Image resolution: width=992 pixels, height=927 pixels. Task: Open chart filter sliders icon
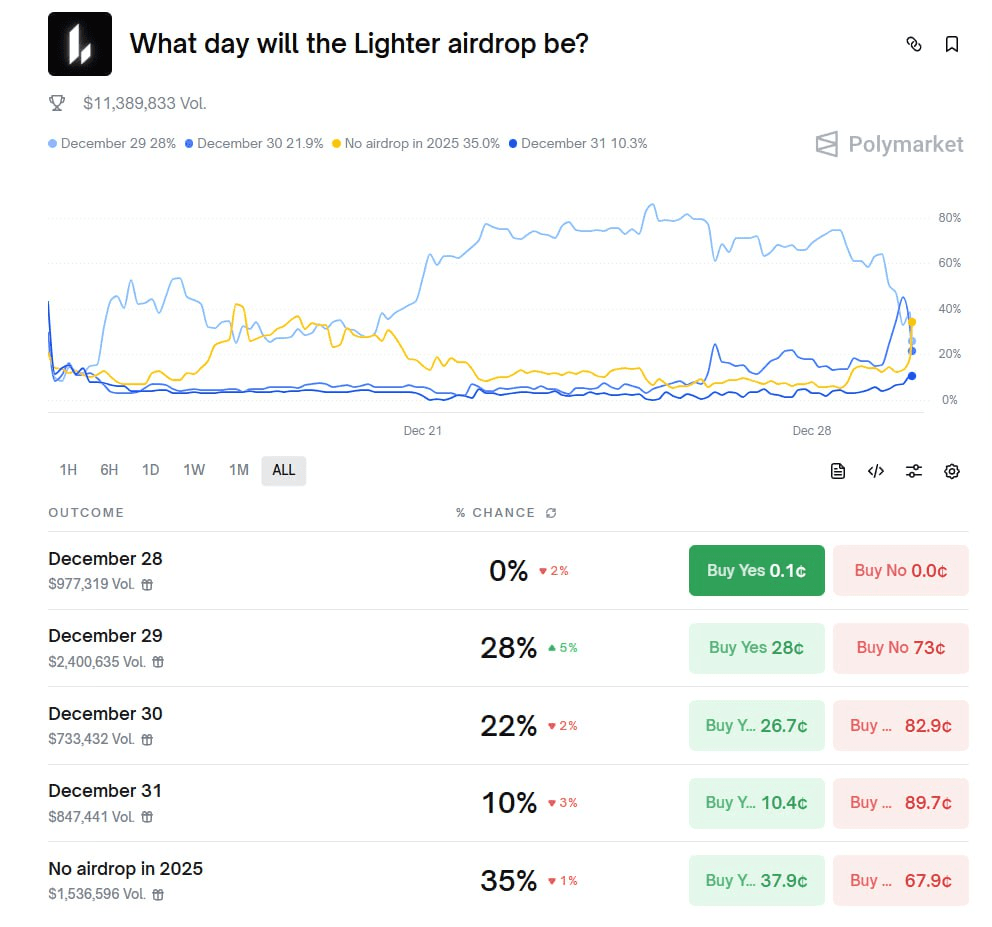[x=914, y=471]
